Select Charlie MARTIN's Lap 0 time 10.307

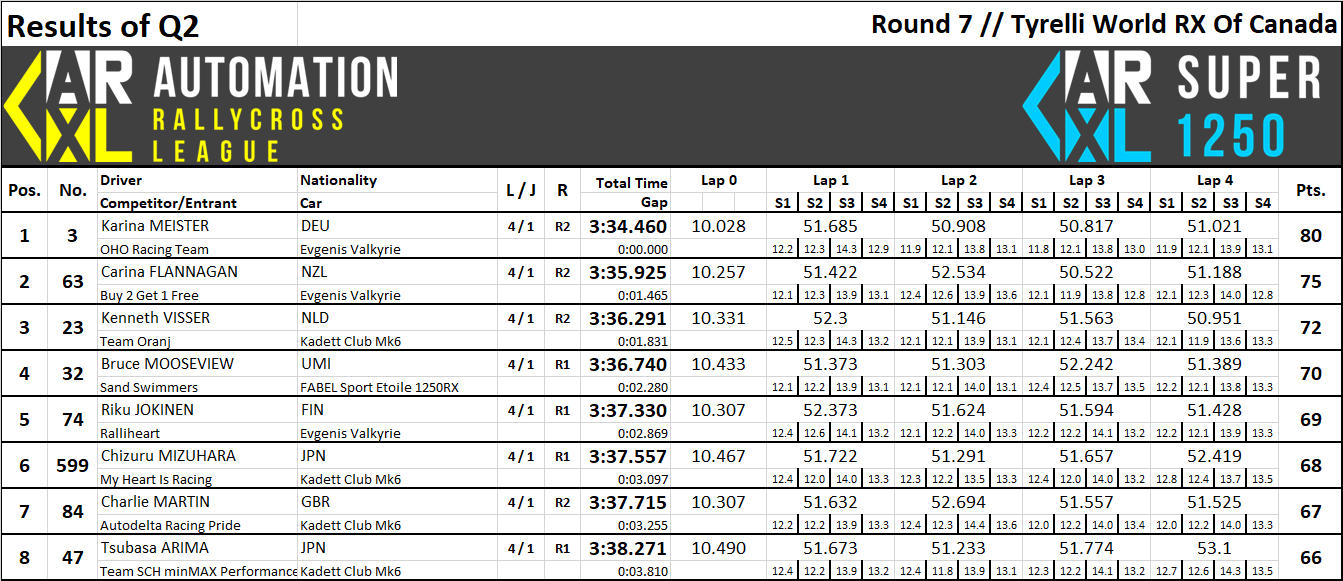click(x=718, y=502)
